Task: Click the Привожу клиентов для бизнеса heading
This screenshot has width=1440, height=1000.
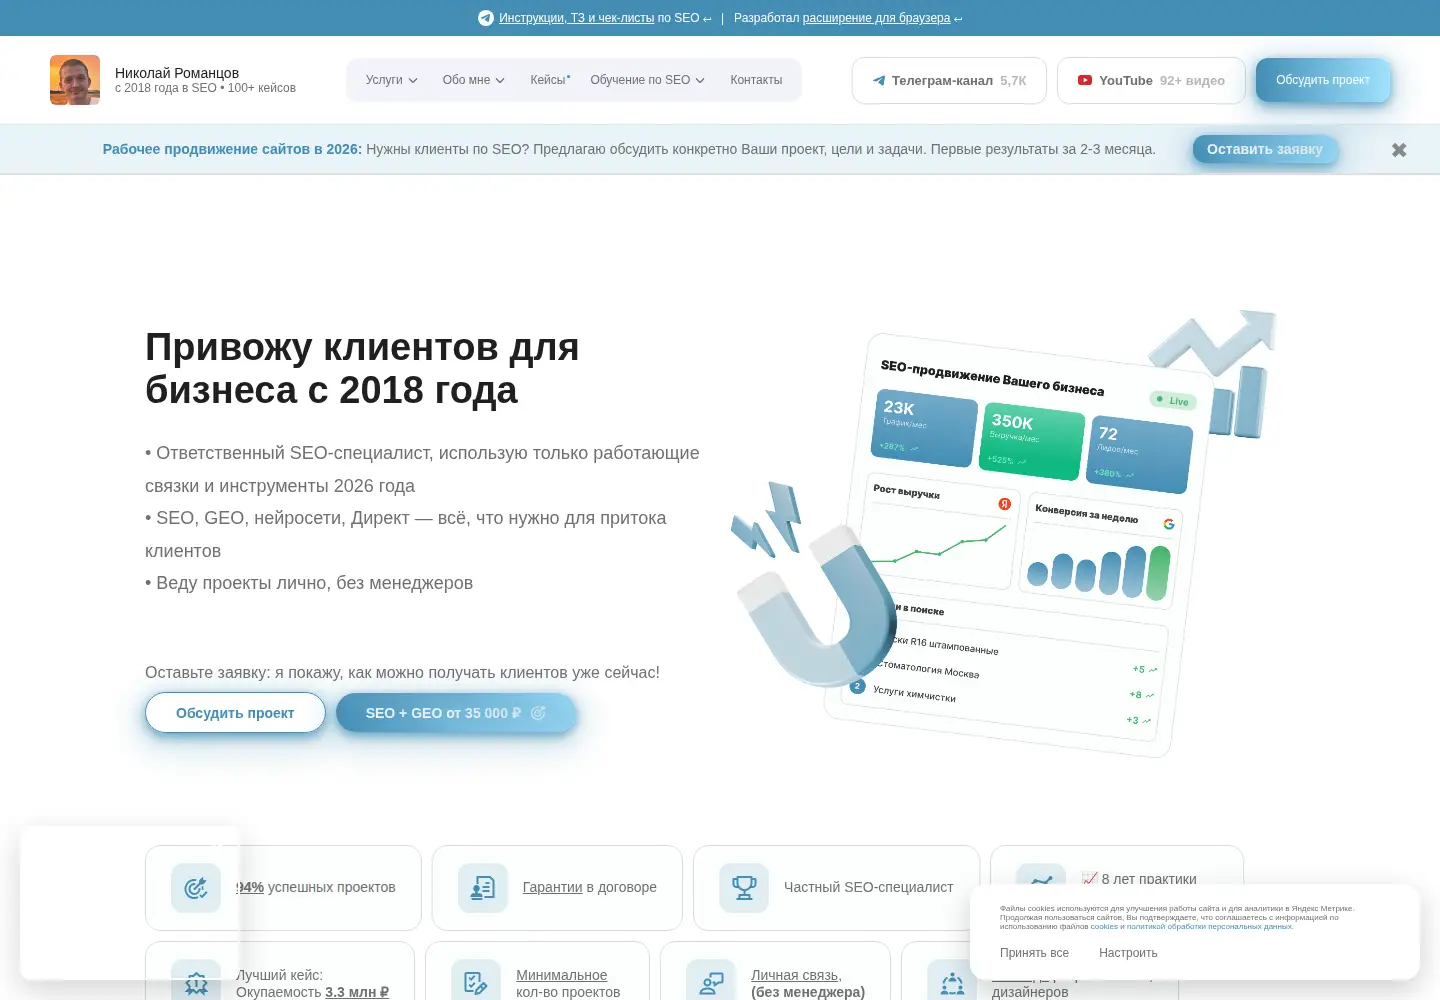Action: click(x=362, y=368)
